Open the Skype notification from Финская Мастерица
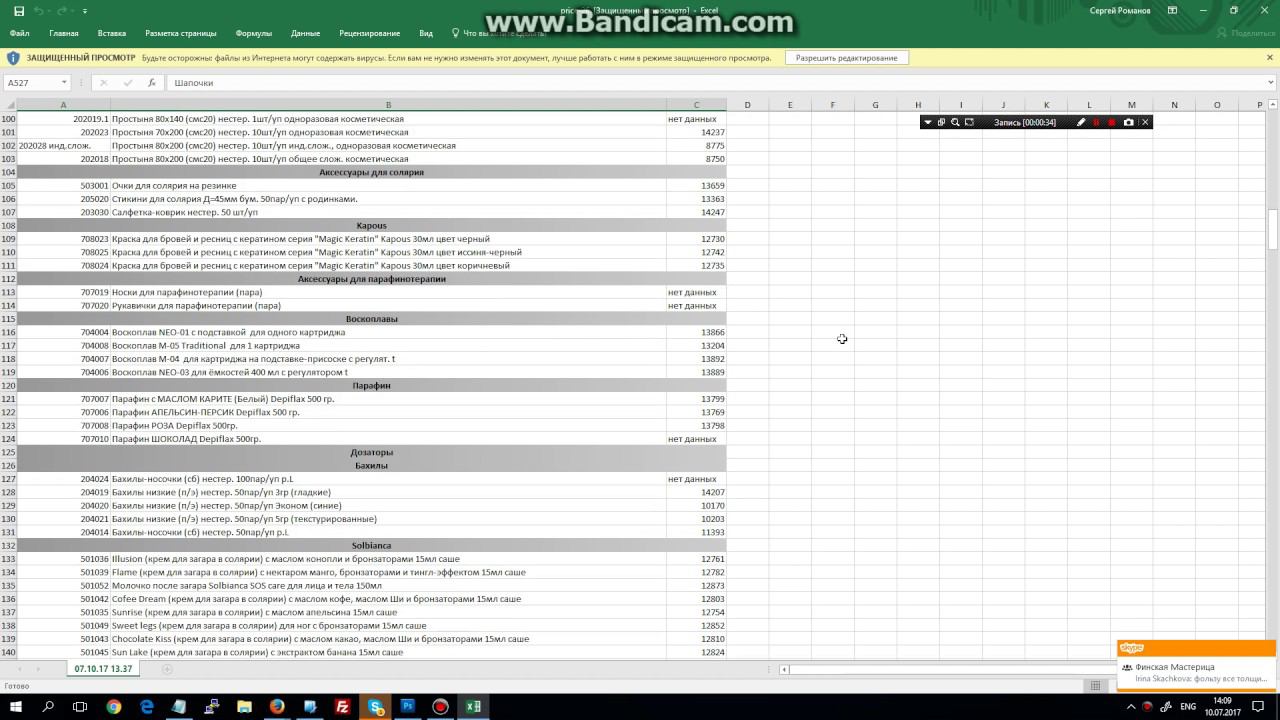Screen dimensions: 1280x720 tap(1196, 672)
